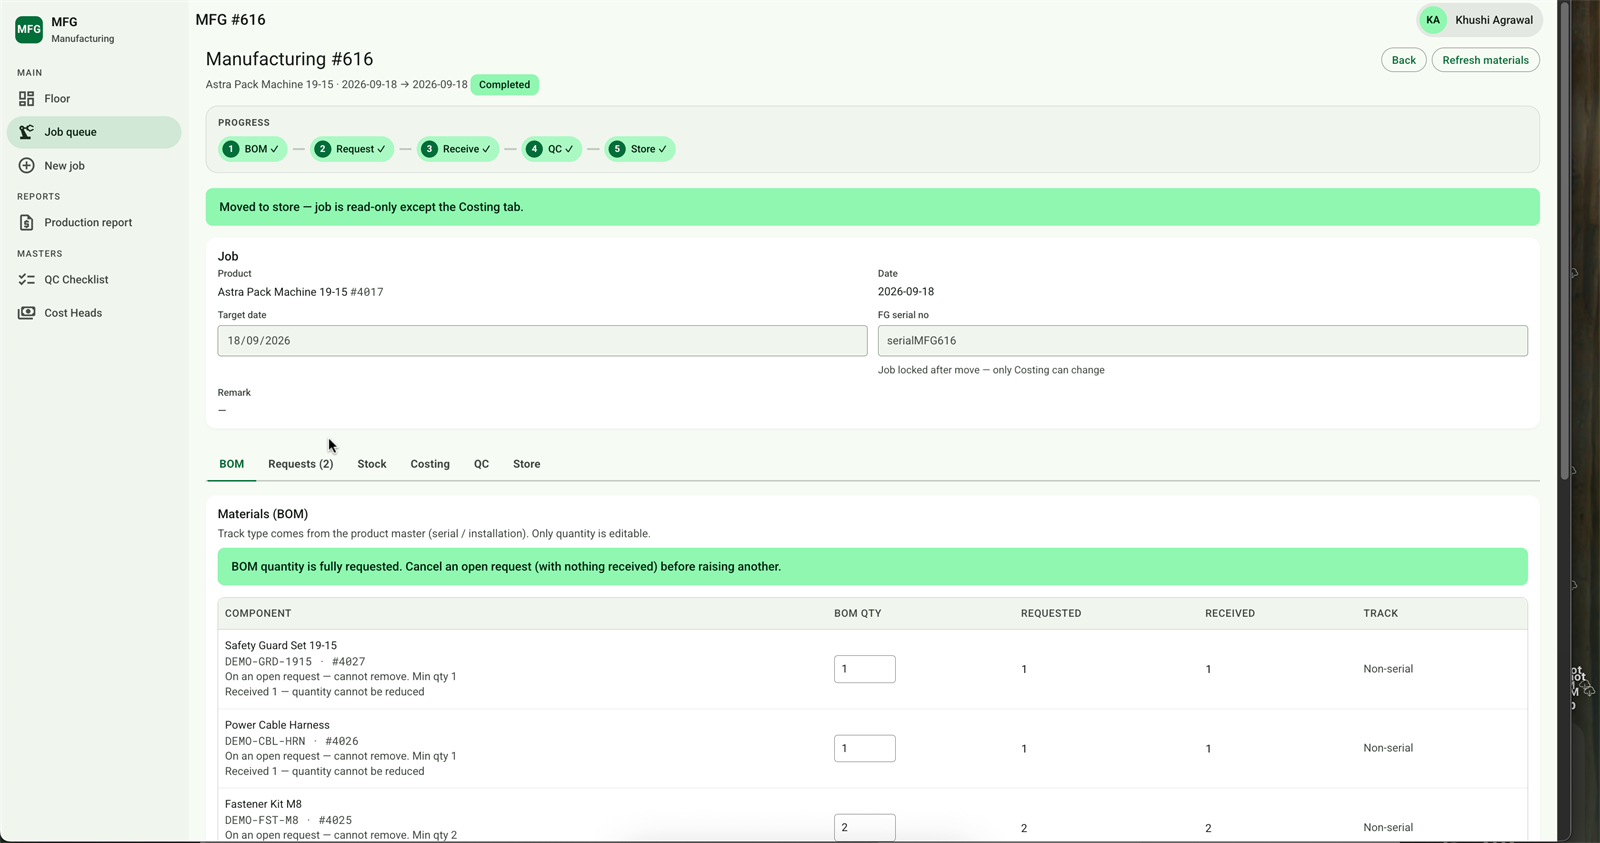Click the DEMO-CBL-HRN code text
The image size is (1600, 843).
coord(265,741)
